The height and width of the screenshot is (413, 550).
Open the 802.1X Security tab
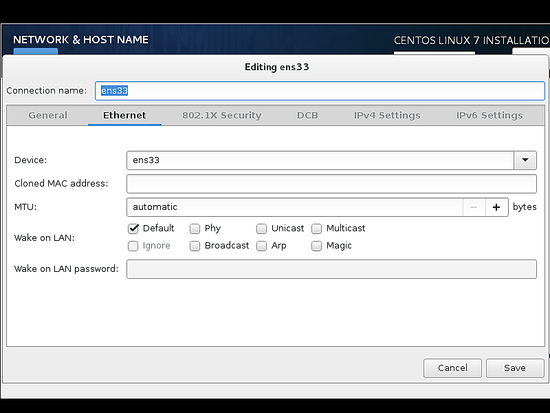point(222,115)
